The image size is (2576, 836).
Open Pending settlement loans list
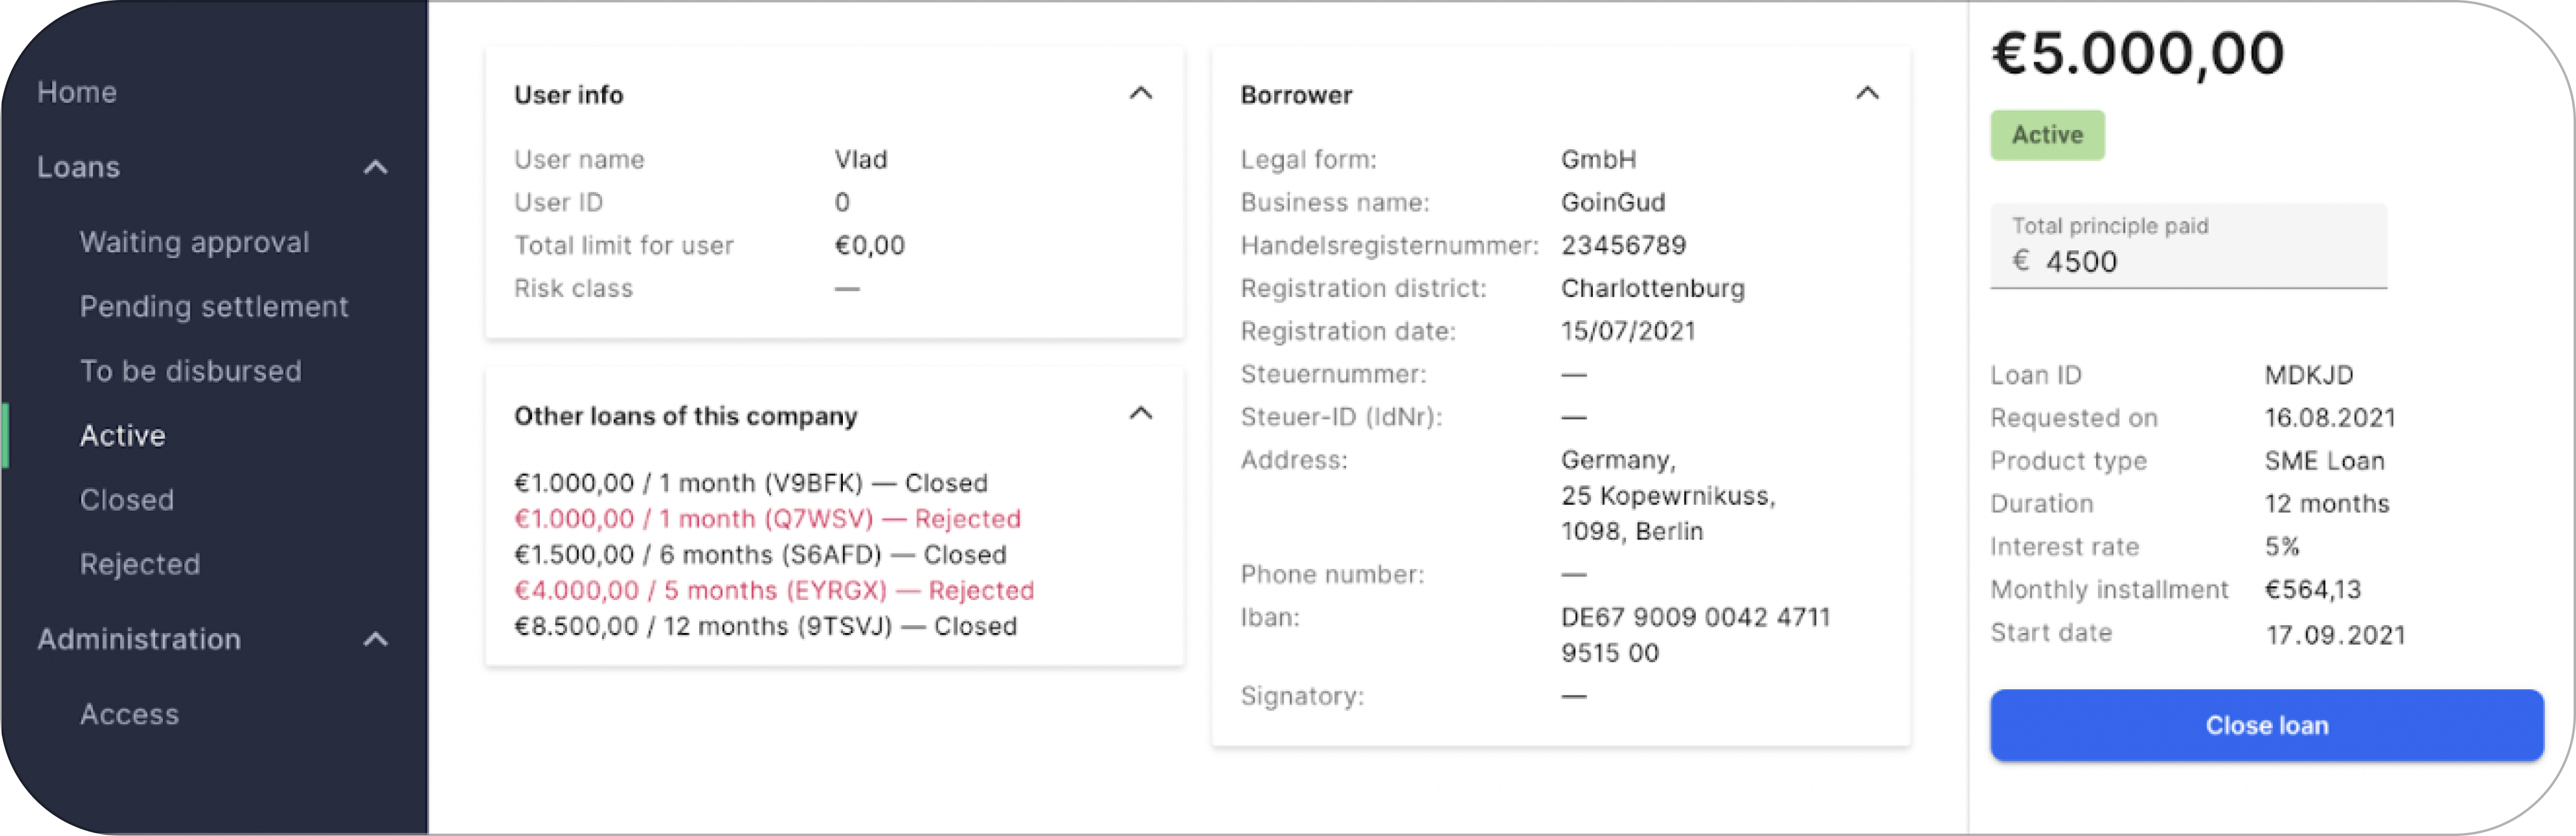[x=214, y=307]
